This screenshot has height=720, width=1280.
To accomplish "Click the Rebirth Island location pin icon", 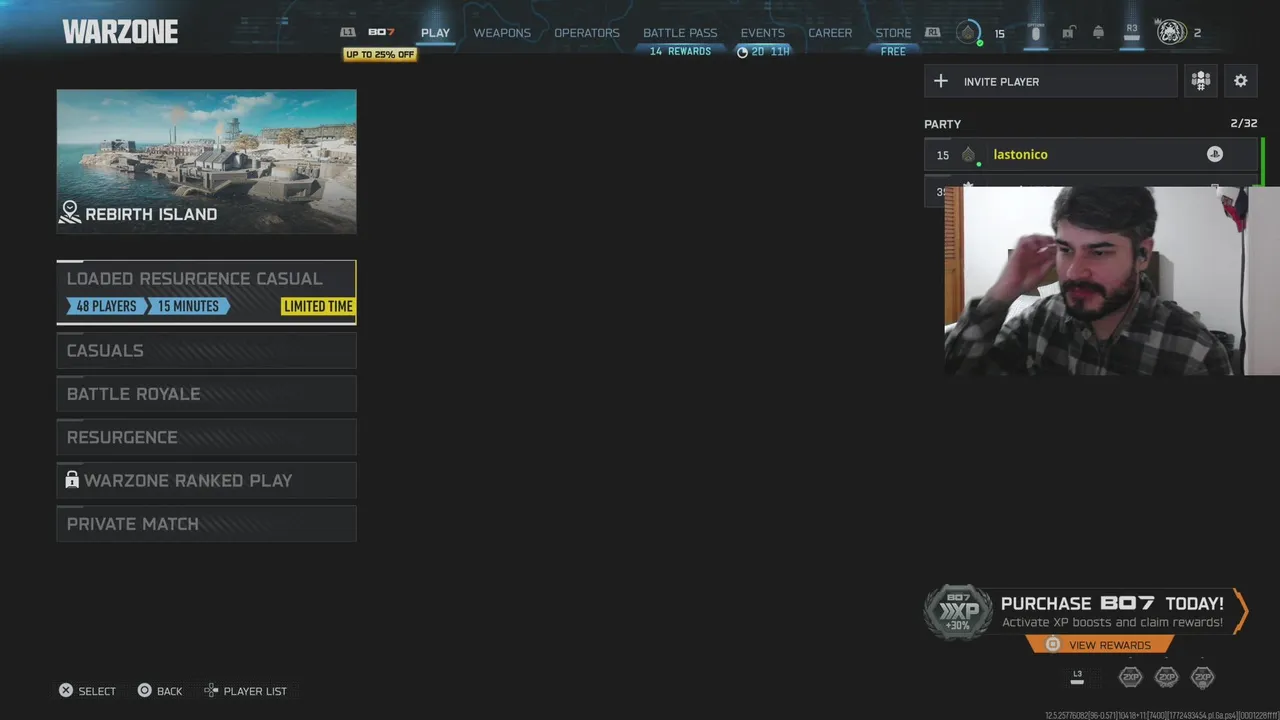I will click(x=70, y=212).
